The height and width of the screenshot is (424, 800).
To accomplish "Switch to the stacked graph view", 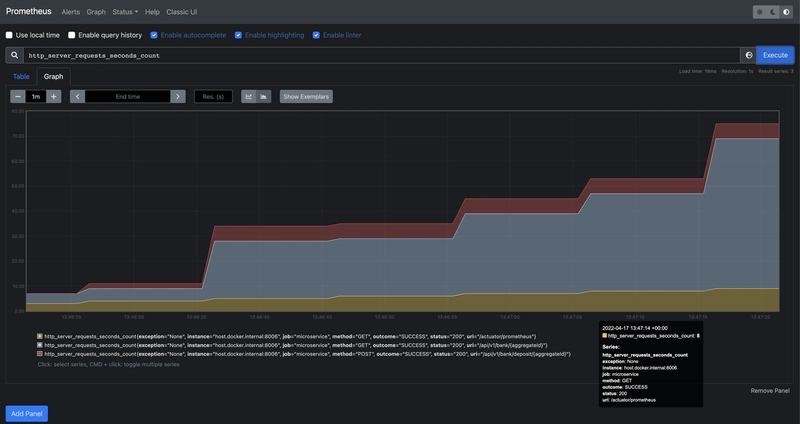I will 263,96.
